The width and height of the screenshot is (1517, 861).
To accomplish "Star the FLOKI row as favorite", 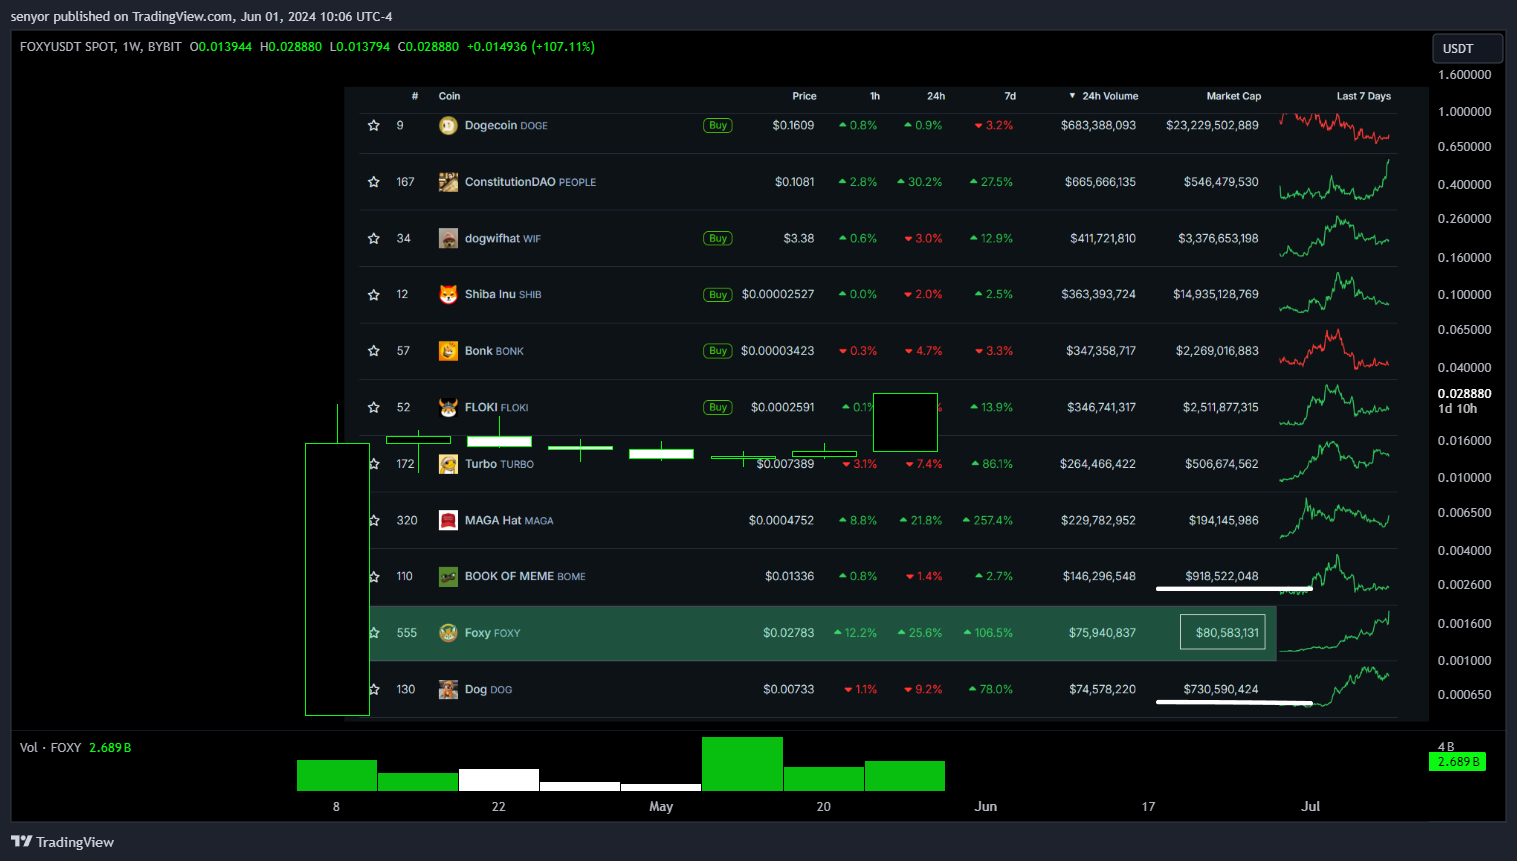I will [x=374, y=408].
